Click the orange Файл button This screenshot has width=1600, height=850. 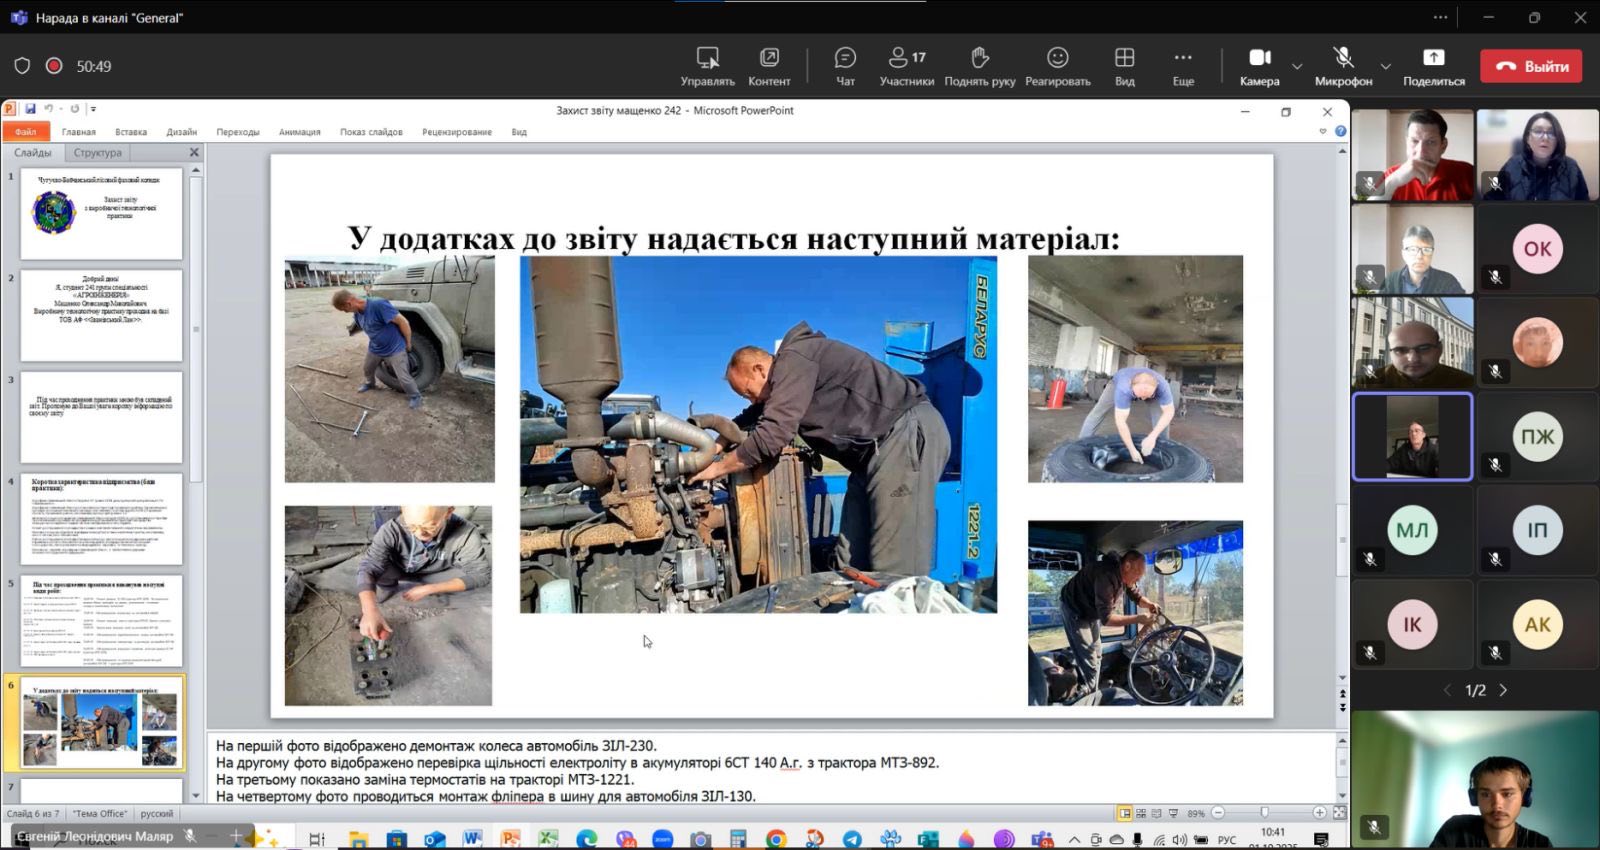tap(25, 132)
